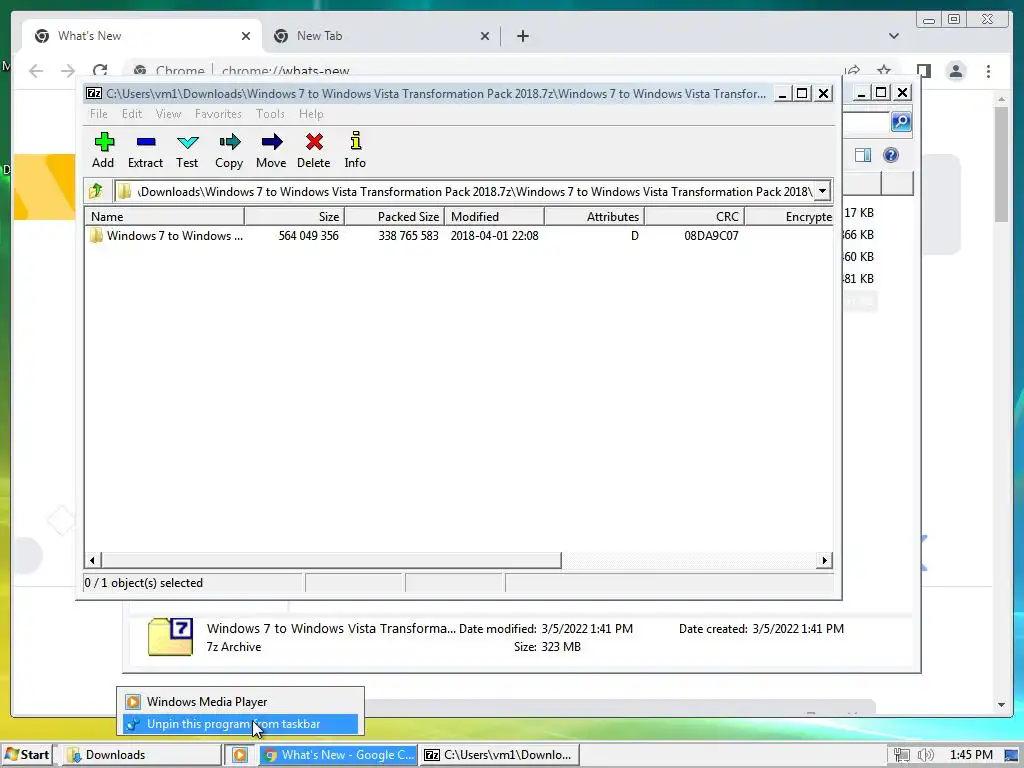The height and width of the screenshot is (768, 1024).
Task: Click the Add toolbar icon in 7-Zip
Action: 103,150
